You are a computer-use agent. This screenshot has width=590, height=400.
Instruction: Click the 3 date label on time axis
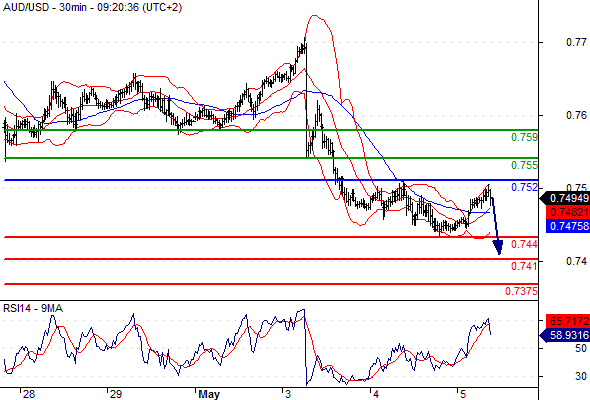288,394
